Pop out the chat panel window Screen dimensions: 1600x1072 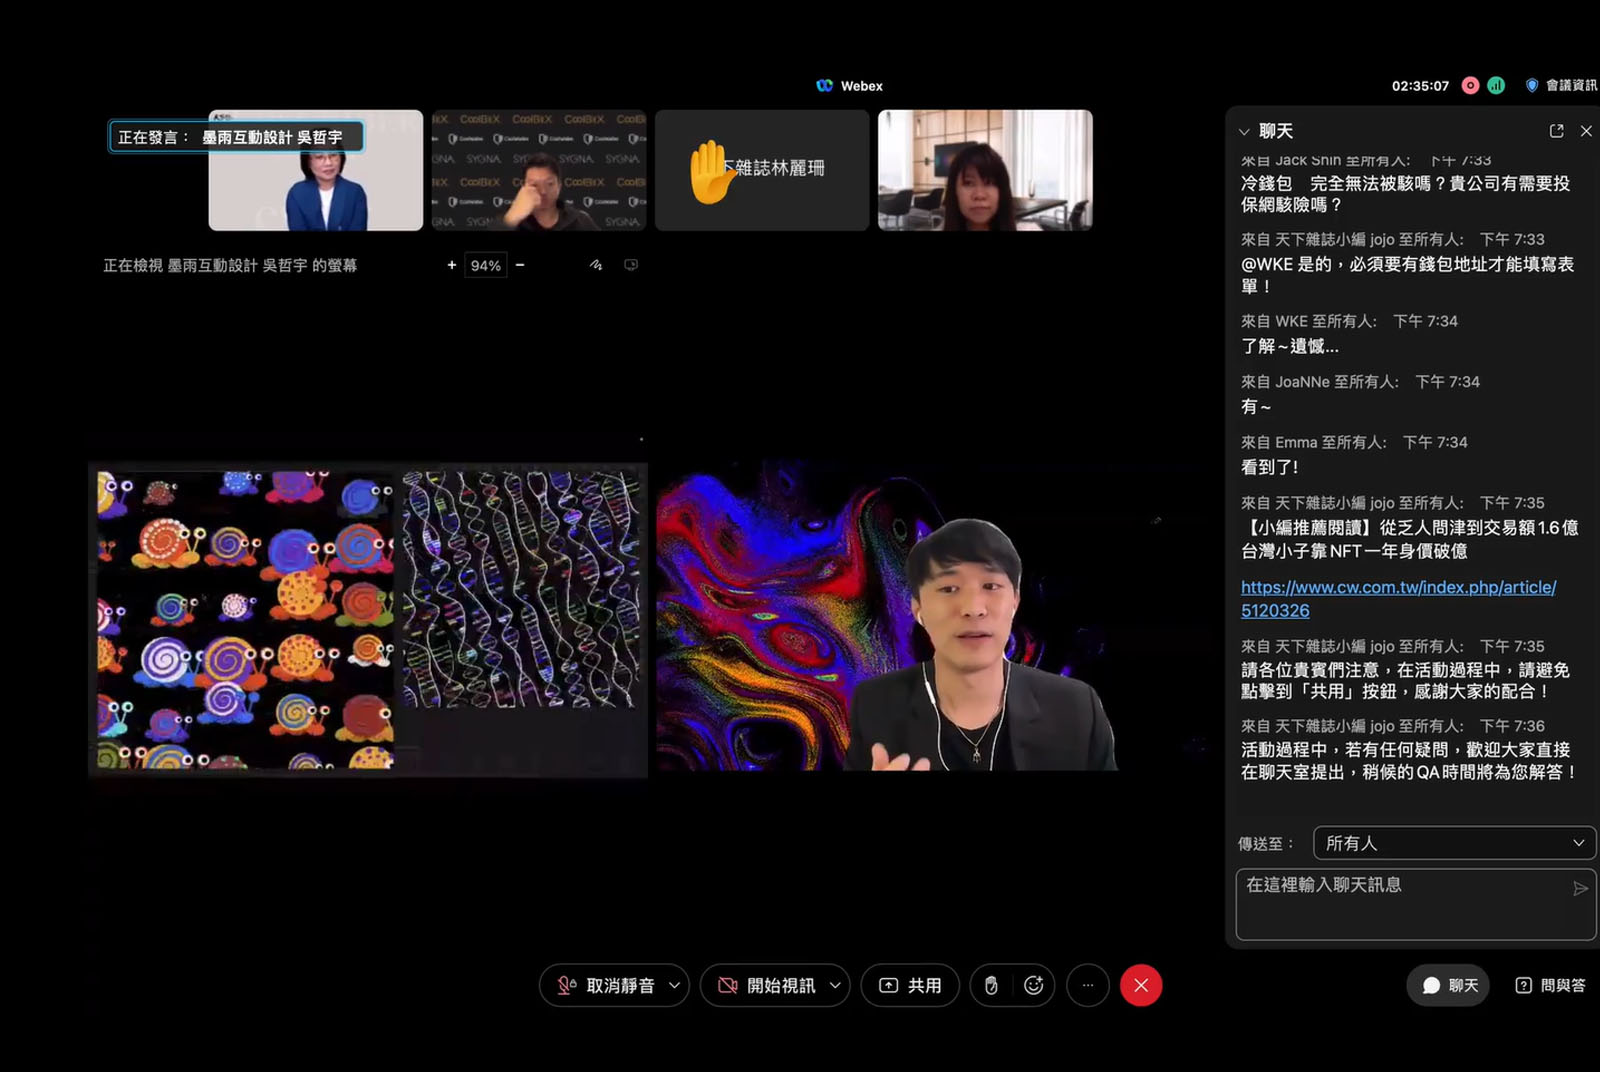point(1556,131)
